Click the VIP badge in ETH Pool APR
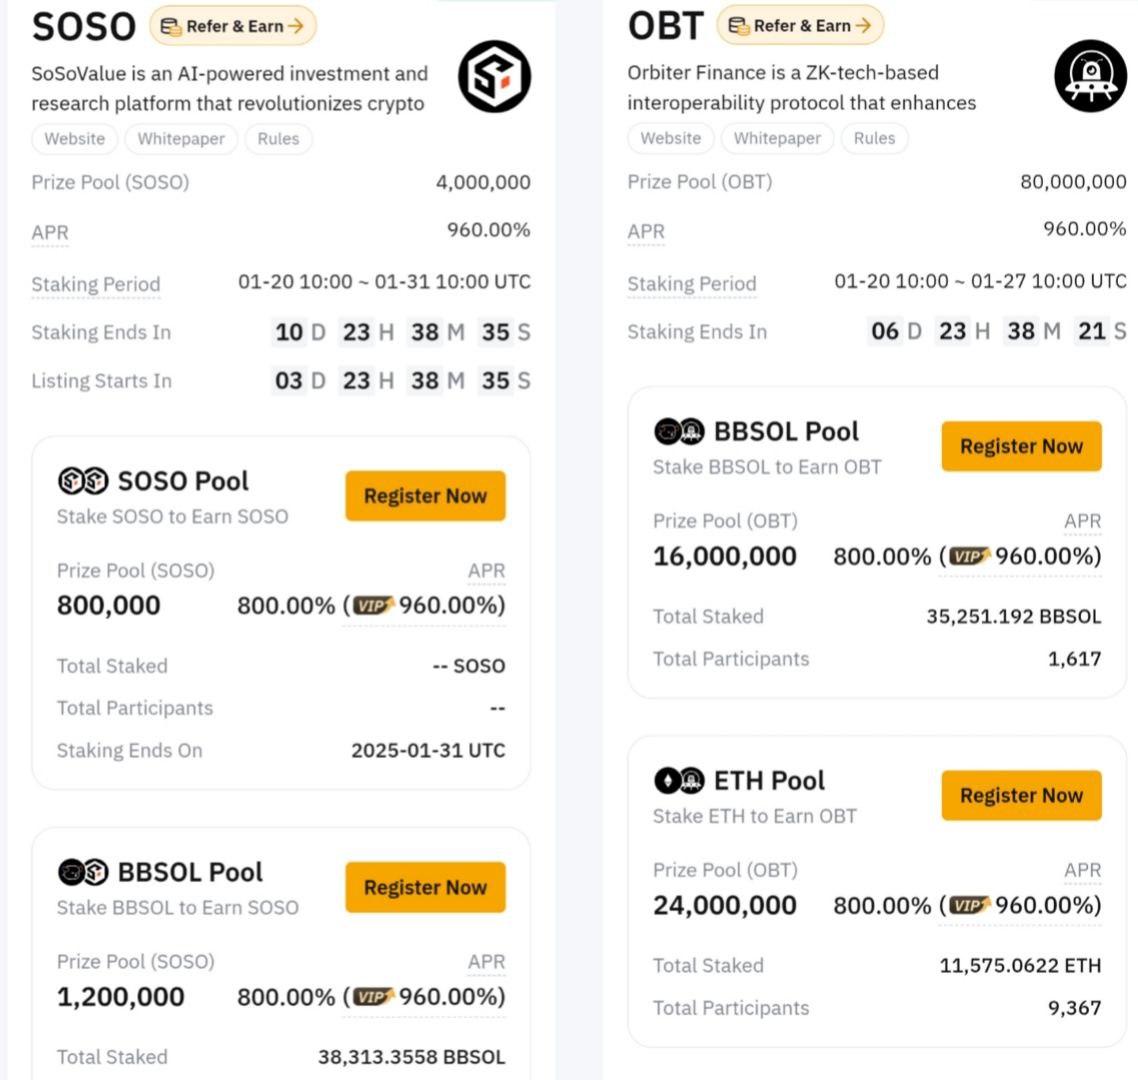The width and height of the screenshot is (1138, 1080). (969, 905)
